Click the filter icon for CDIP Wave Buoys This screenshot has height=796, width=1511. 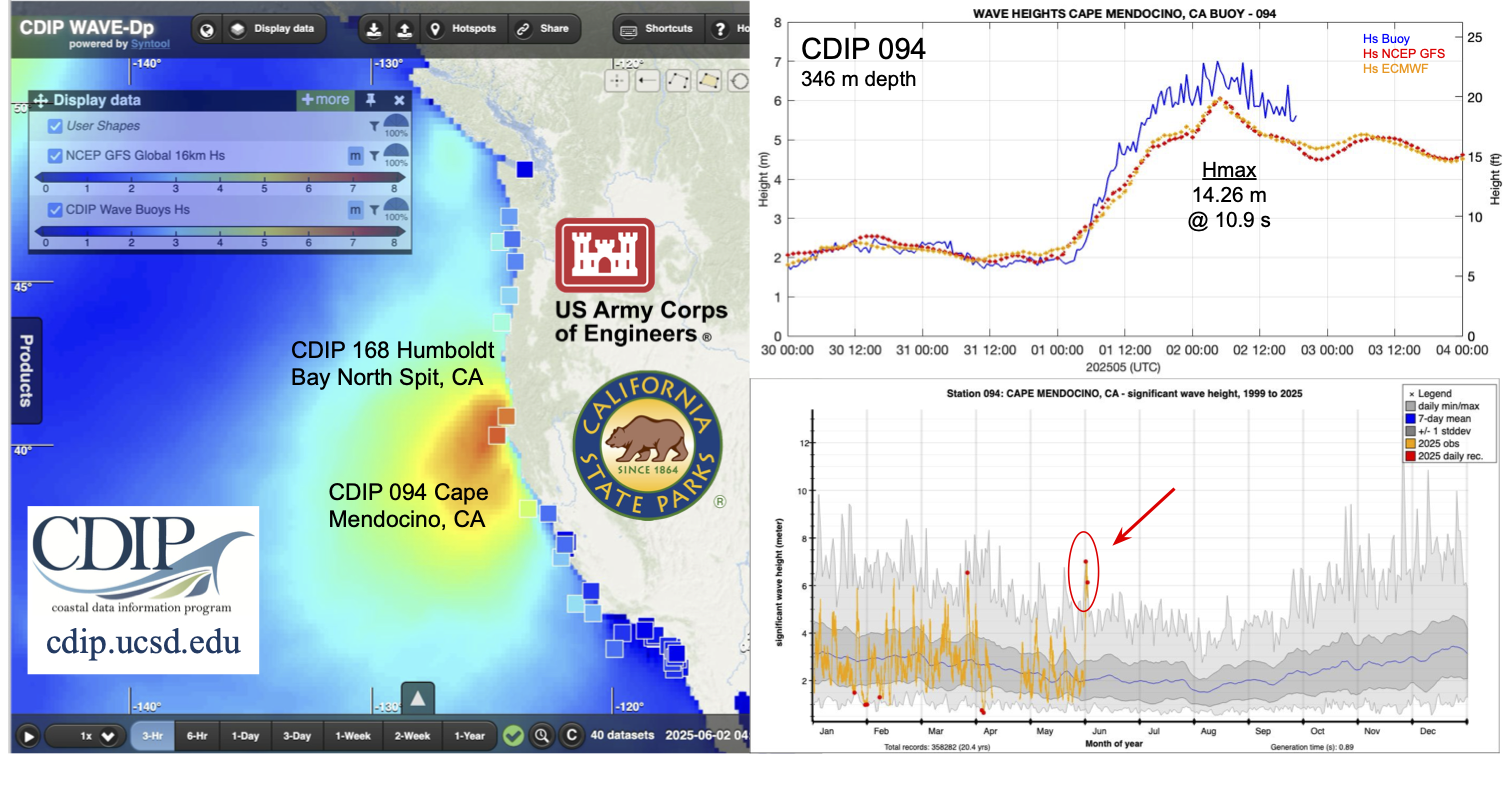(x=374, y=210)
